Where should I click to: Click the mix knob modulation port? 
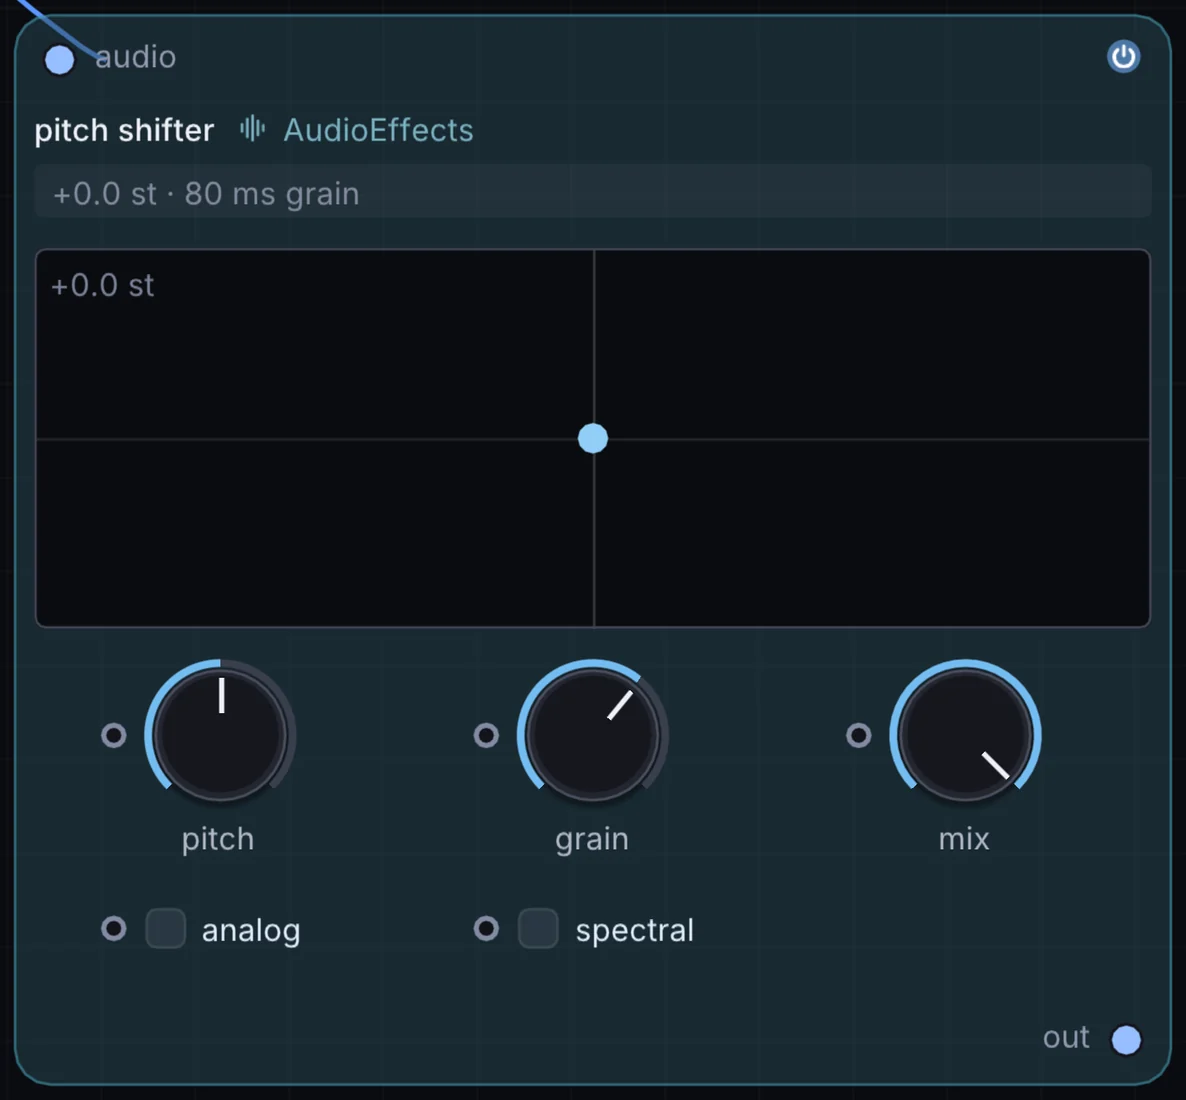pyautogui.click(x=858, y=735)
